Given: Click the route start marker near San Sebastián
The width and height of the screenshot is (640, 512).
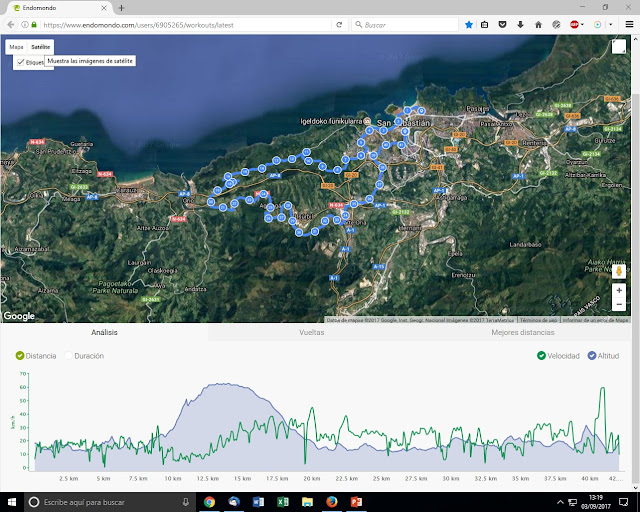Looking at the screenshot, I should (x=421, y=111).
